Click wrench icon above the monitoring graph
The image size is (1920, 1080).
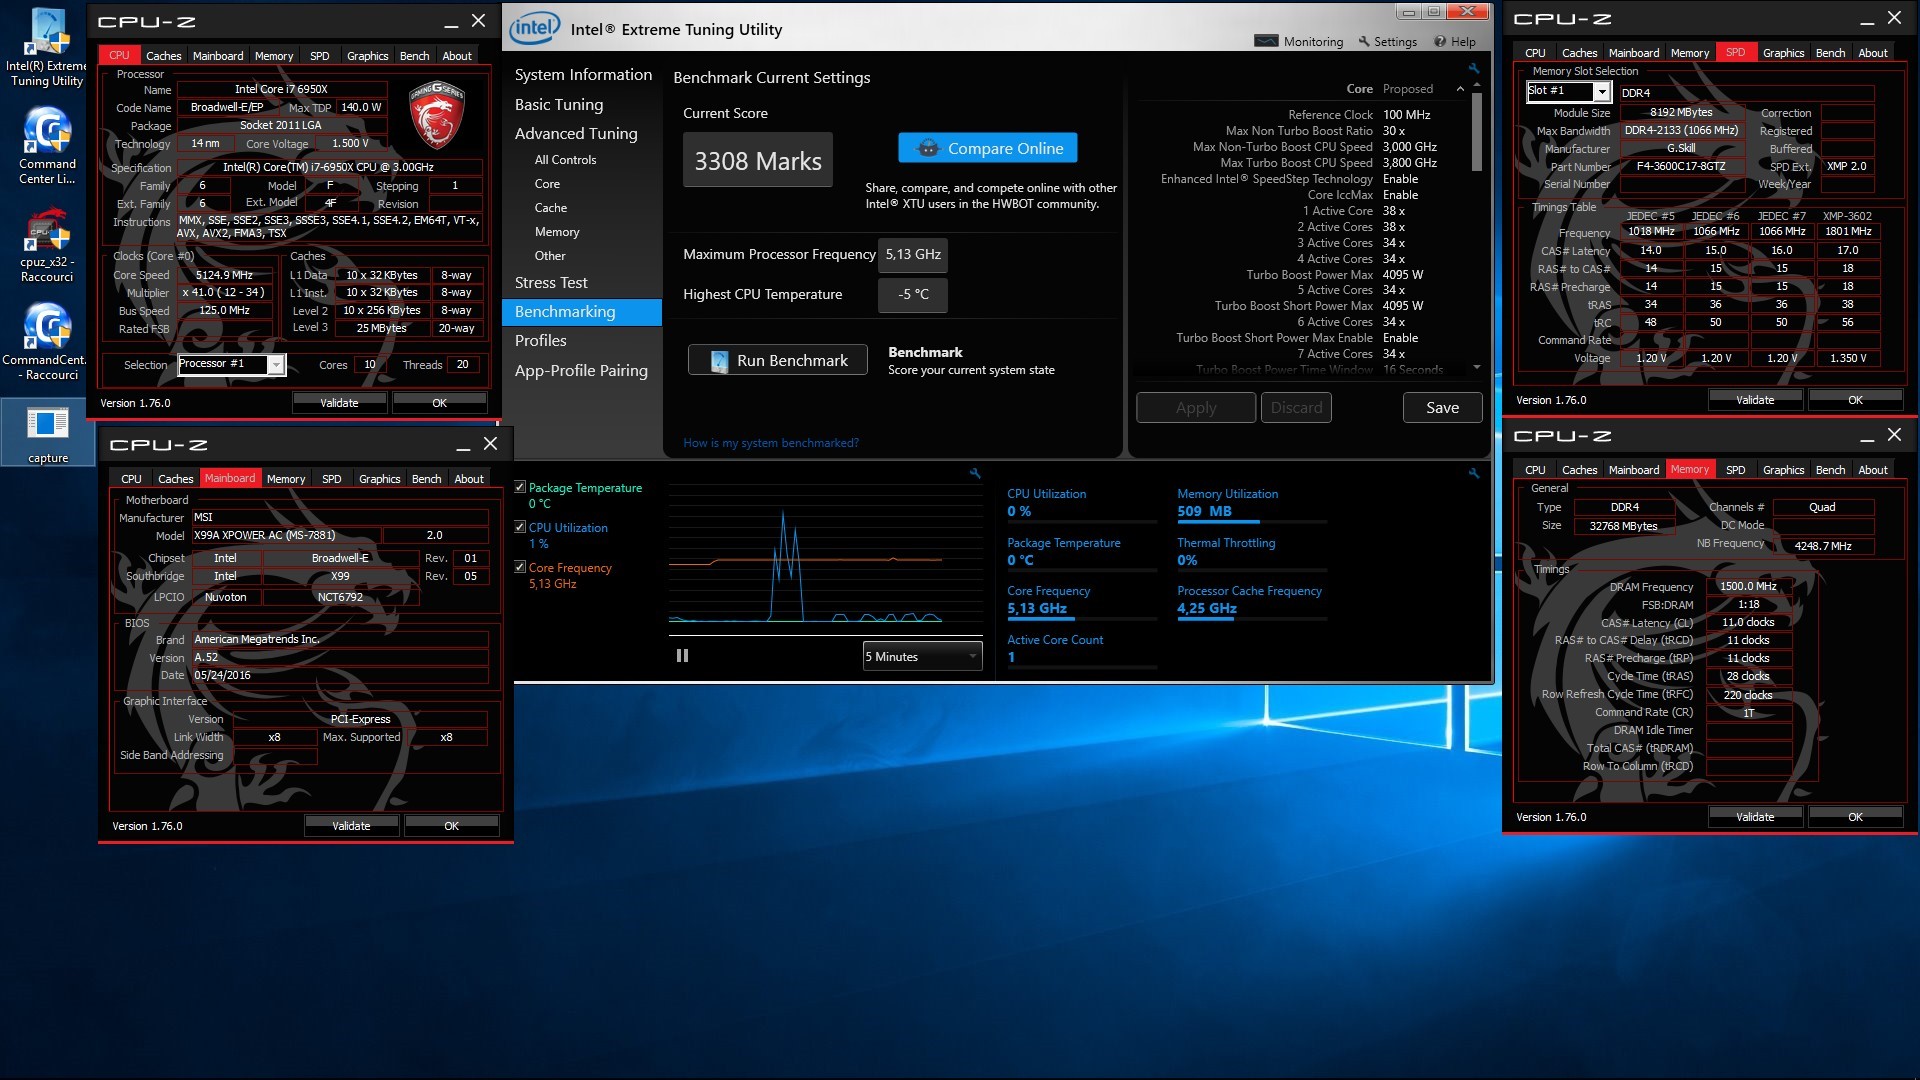975,473
